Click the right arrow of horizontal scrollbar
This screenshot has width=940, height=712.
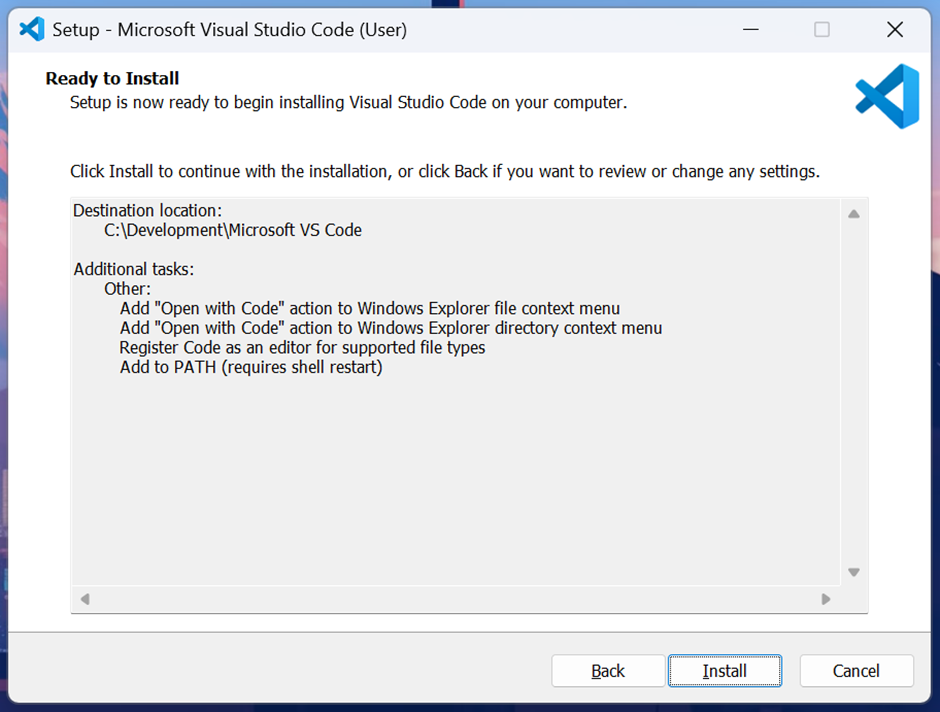pyautogui.click(x=826, y=599)
